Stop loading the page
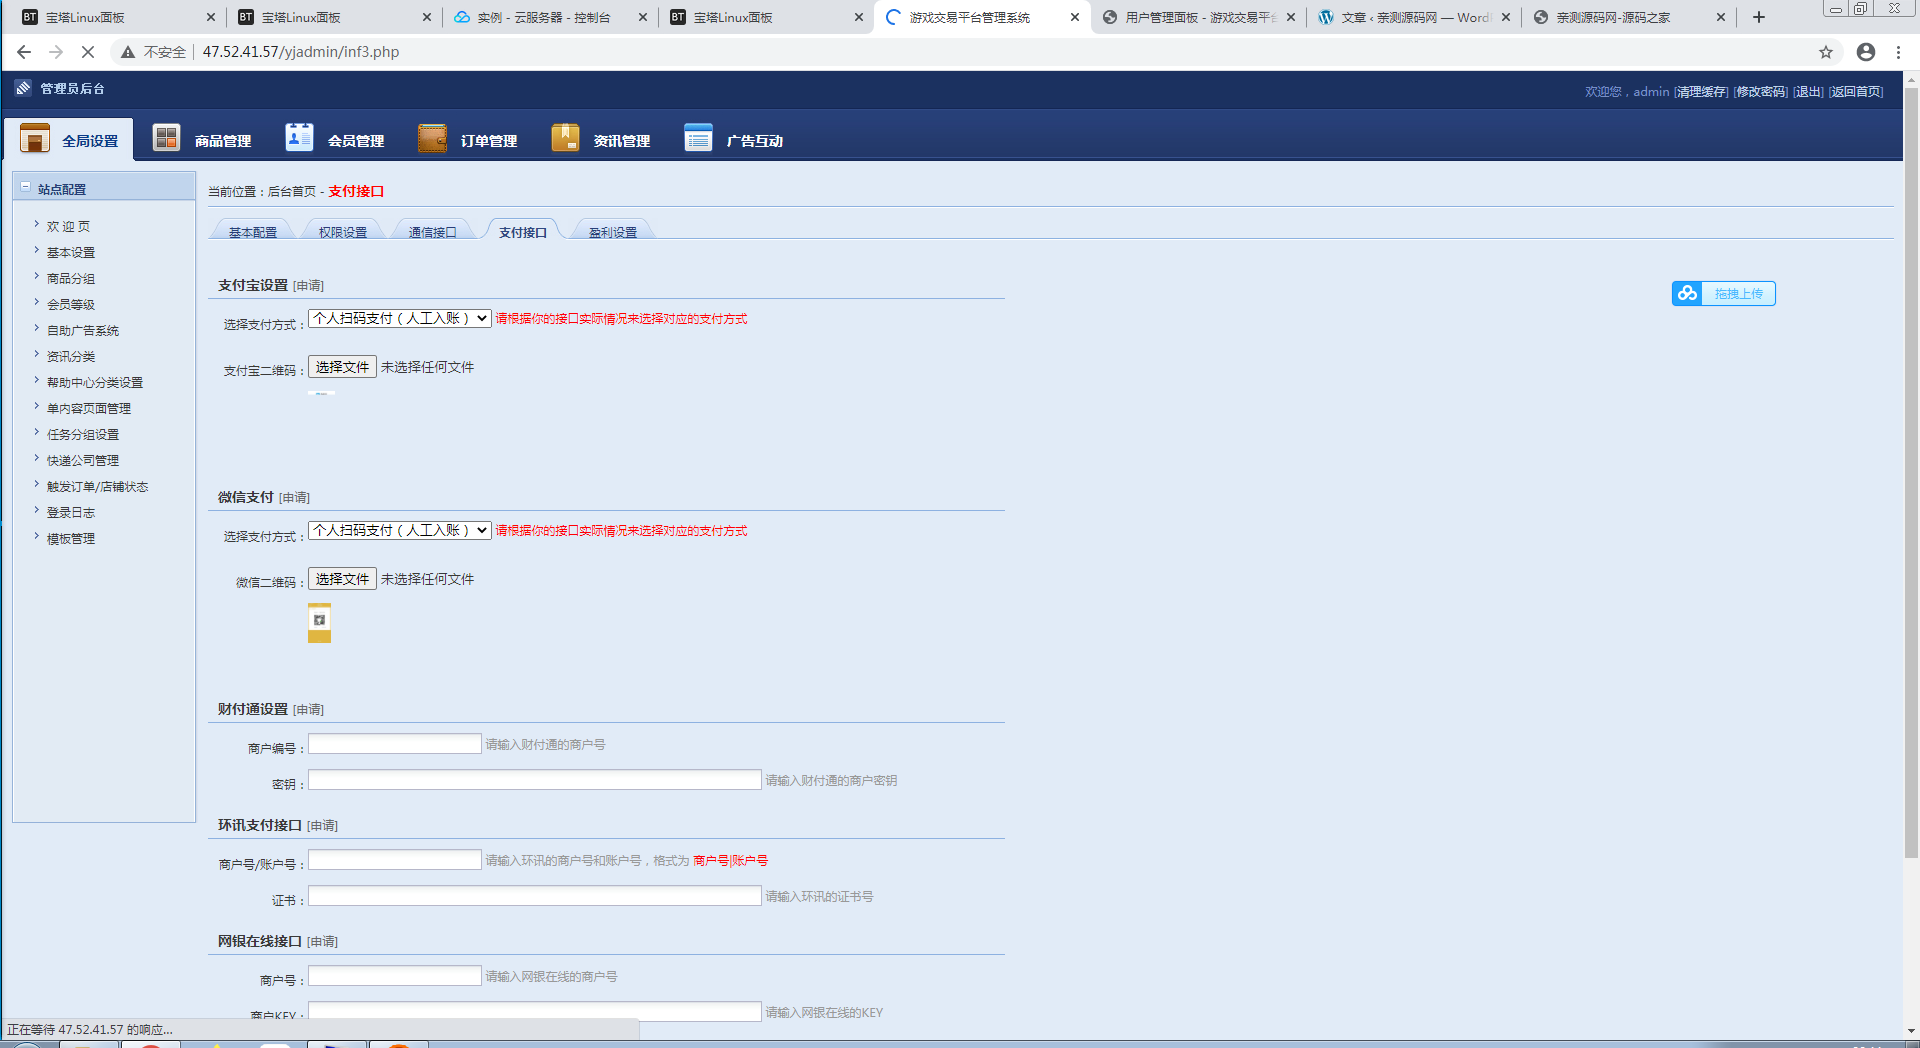This screenshot has width=1920, height=1048. point(88,52)
